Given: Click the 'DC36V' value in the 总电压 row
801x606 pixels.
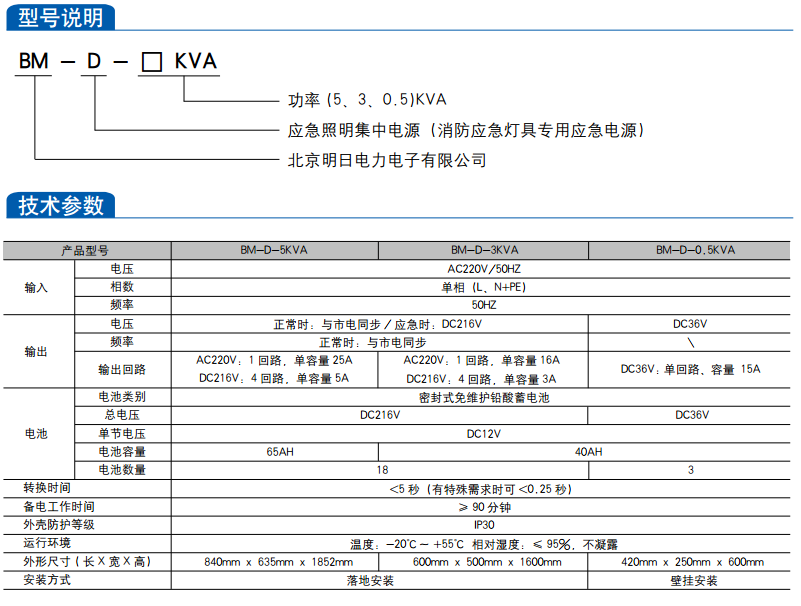Looking at the screenshot, I should point(692,415).
